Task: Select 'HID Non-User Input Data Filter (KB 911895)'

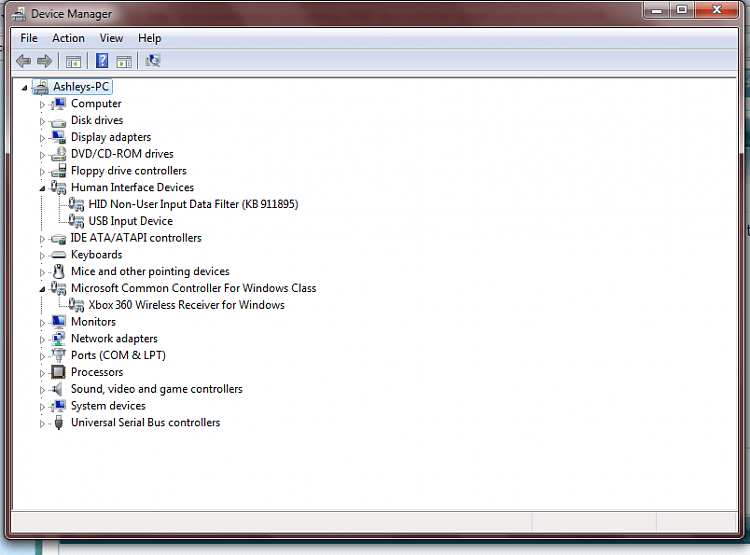Action: [193, 204]
